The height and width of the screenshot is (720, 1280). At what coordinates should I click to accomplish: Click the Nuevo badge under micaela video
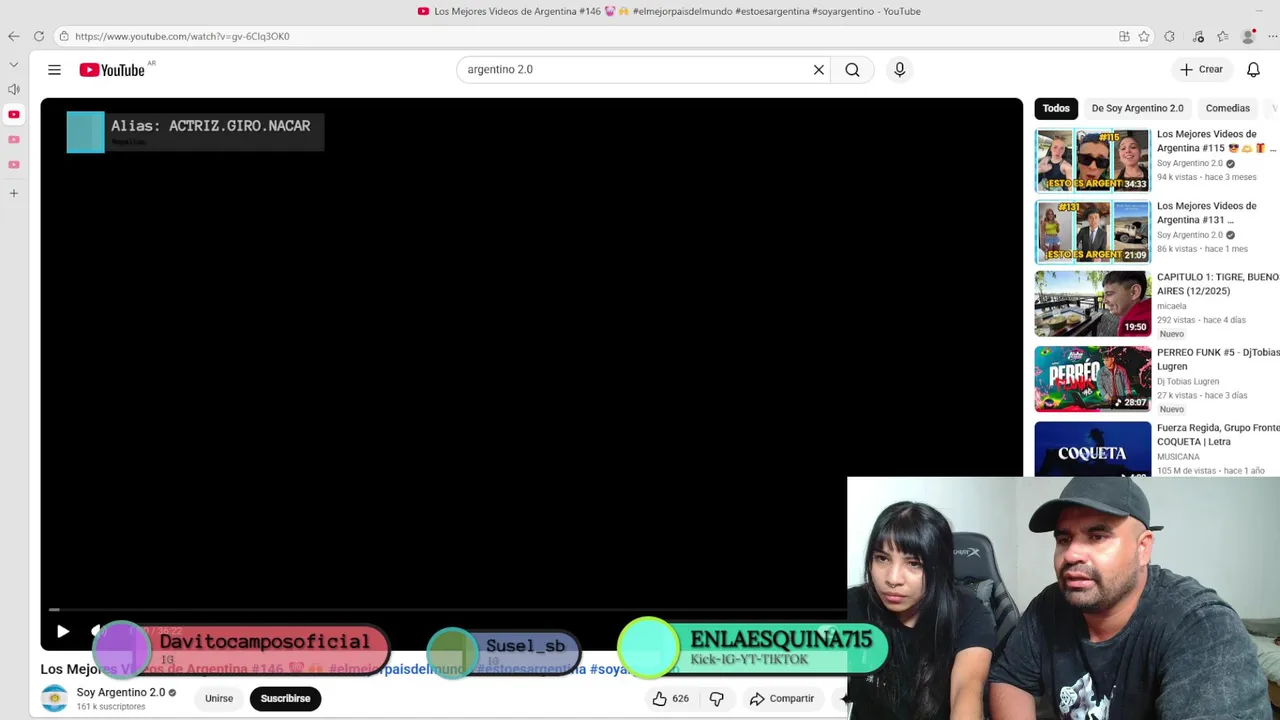pos(1171,334)
